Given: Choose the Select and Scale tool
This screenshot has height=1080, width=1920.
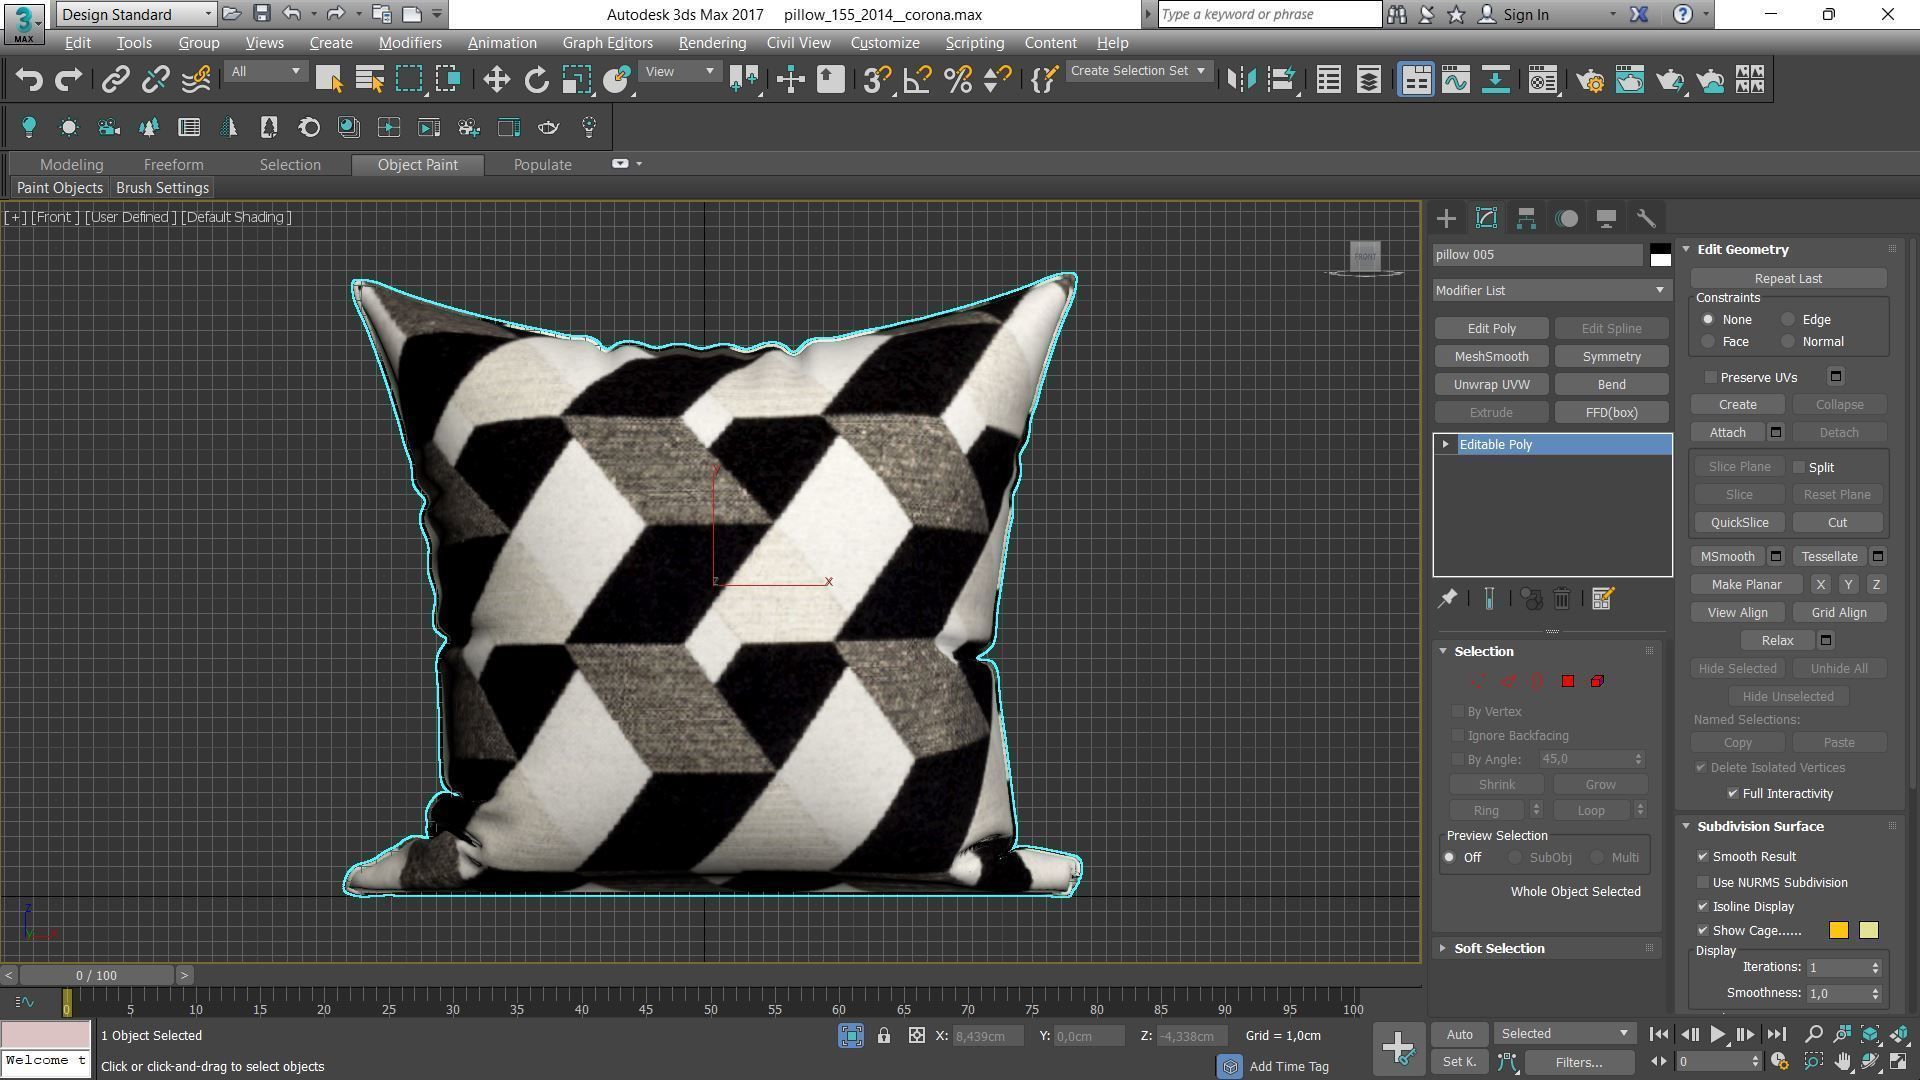Looking at the screenshot, I should [576, 80].
